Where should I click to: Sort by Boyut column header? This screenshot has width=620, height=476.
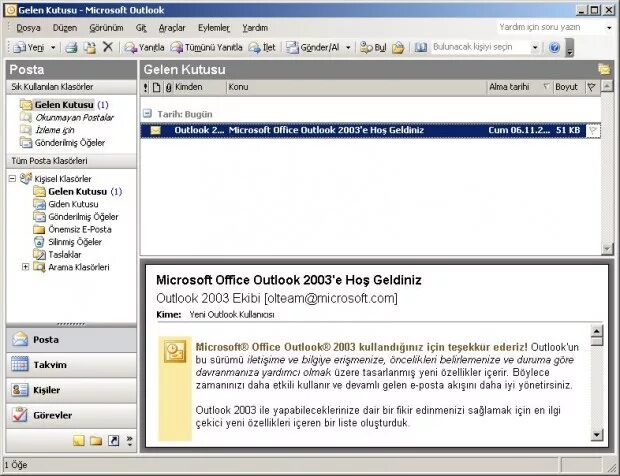(569, 87)
